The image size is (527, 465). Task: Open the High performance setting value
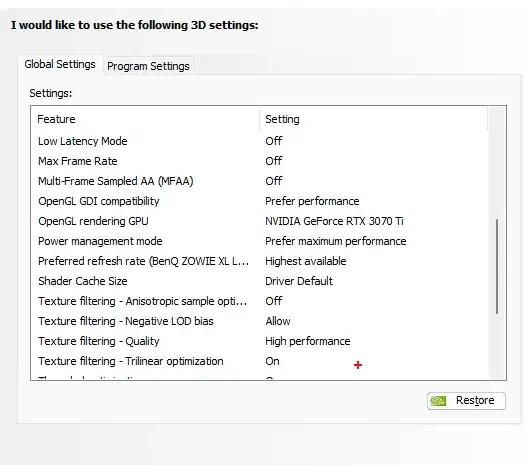tap(308, 341)
